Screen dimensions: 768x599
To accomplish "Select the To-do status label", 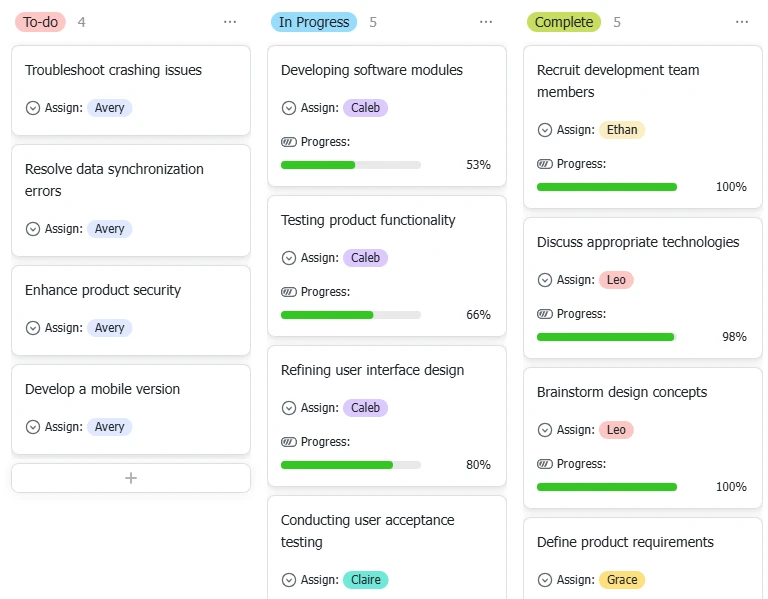I will (x=40, y=22).
